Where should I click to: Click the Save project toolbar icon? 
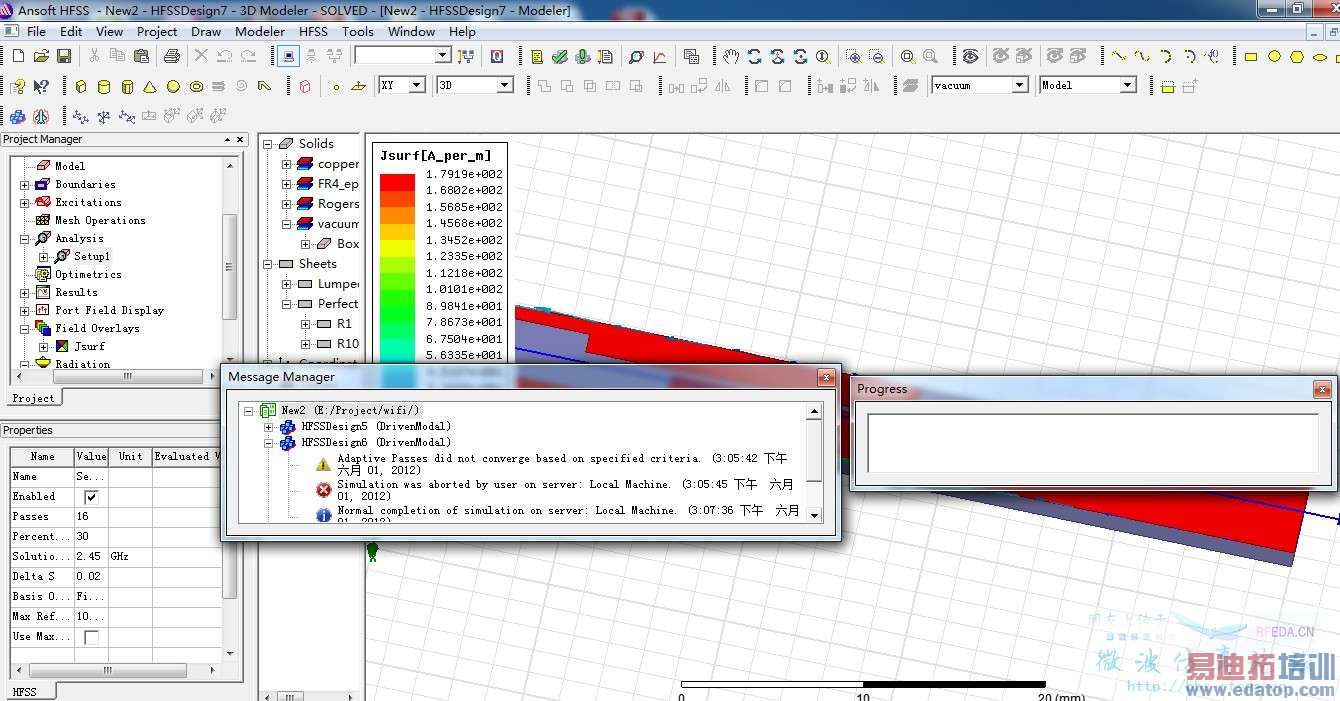tap(63, 57)
